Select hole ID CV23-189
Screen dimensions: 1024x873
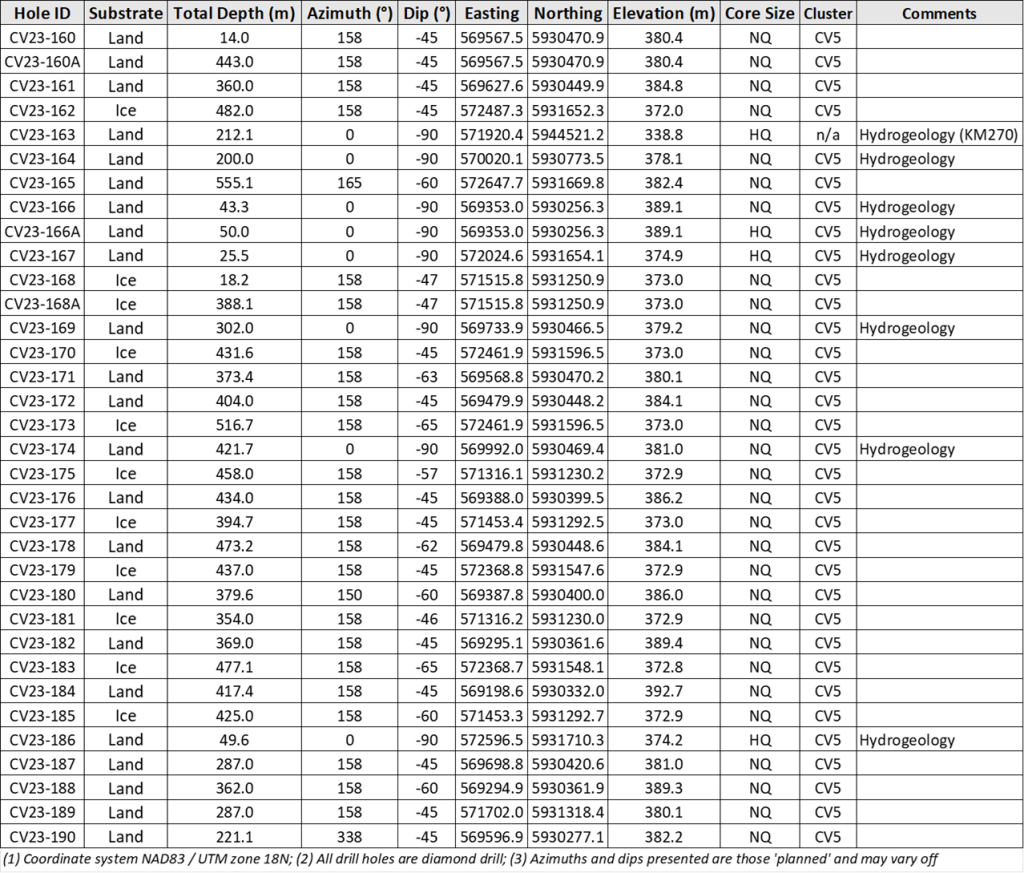coord(42,812)
